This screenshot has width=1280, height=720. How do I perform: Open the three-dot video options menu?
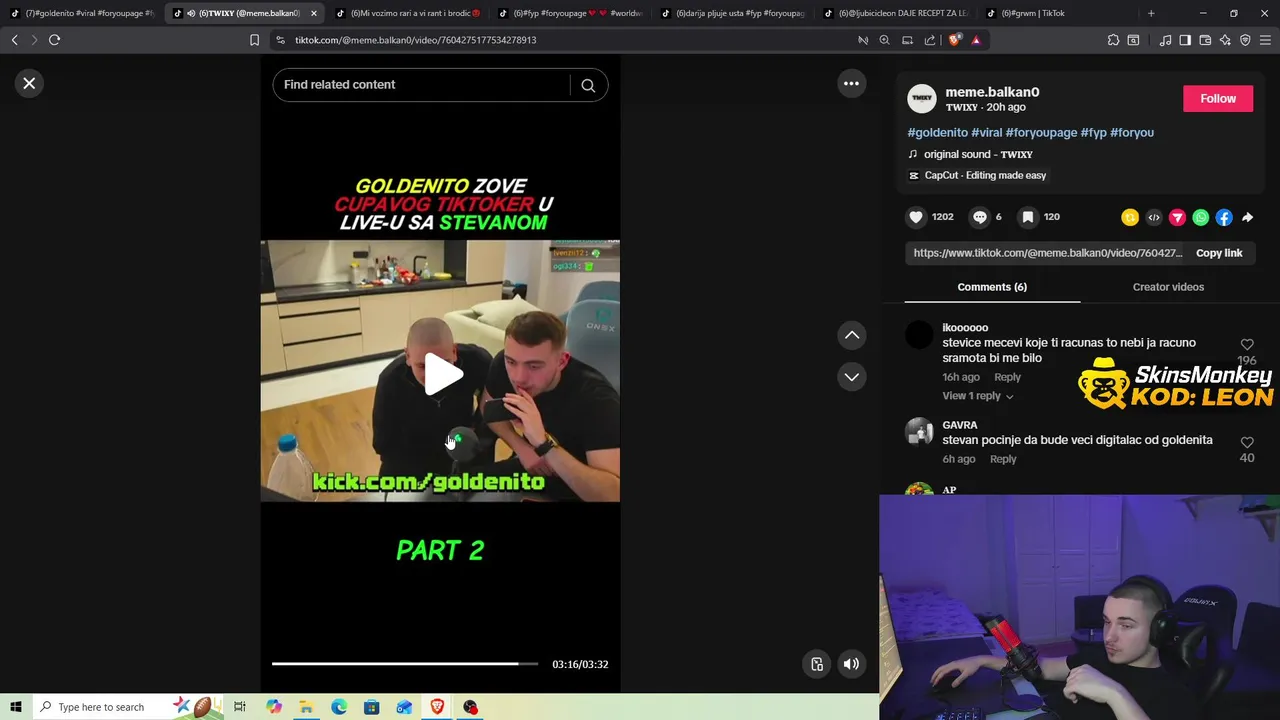[x=851, y=84]
